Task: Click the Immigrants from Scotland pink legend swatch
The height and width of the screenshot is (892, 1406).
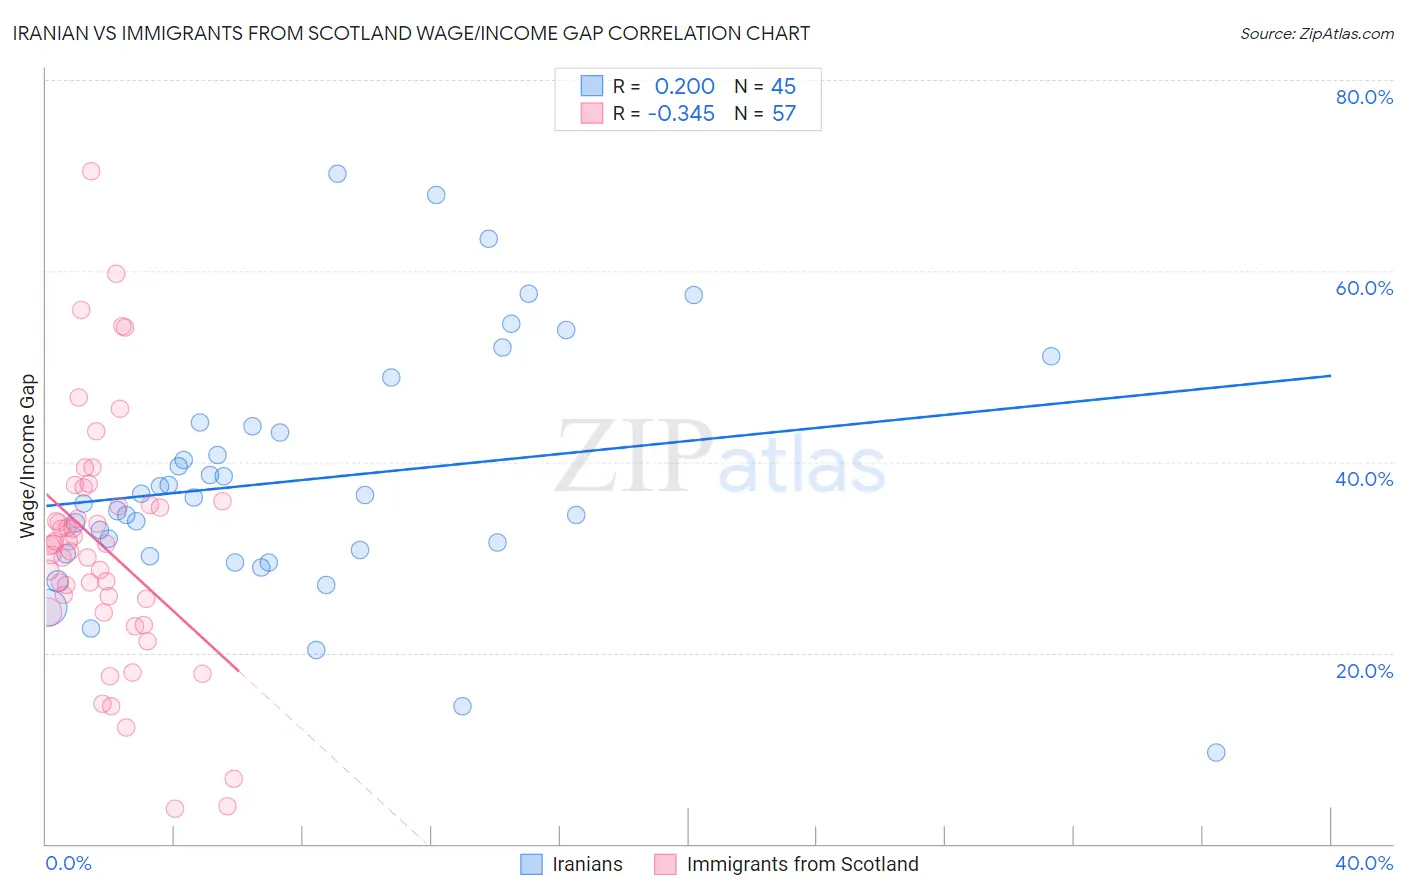Action: 666,864
